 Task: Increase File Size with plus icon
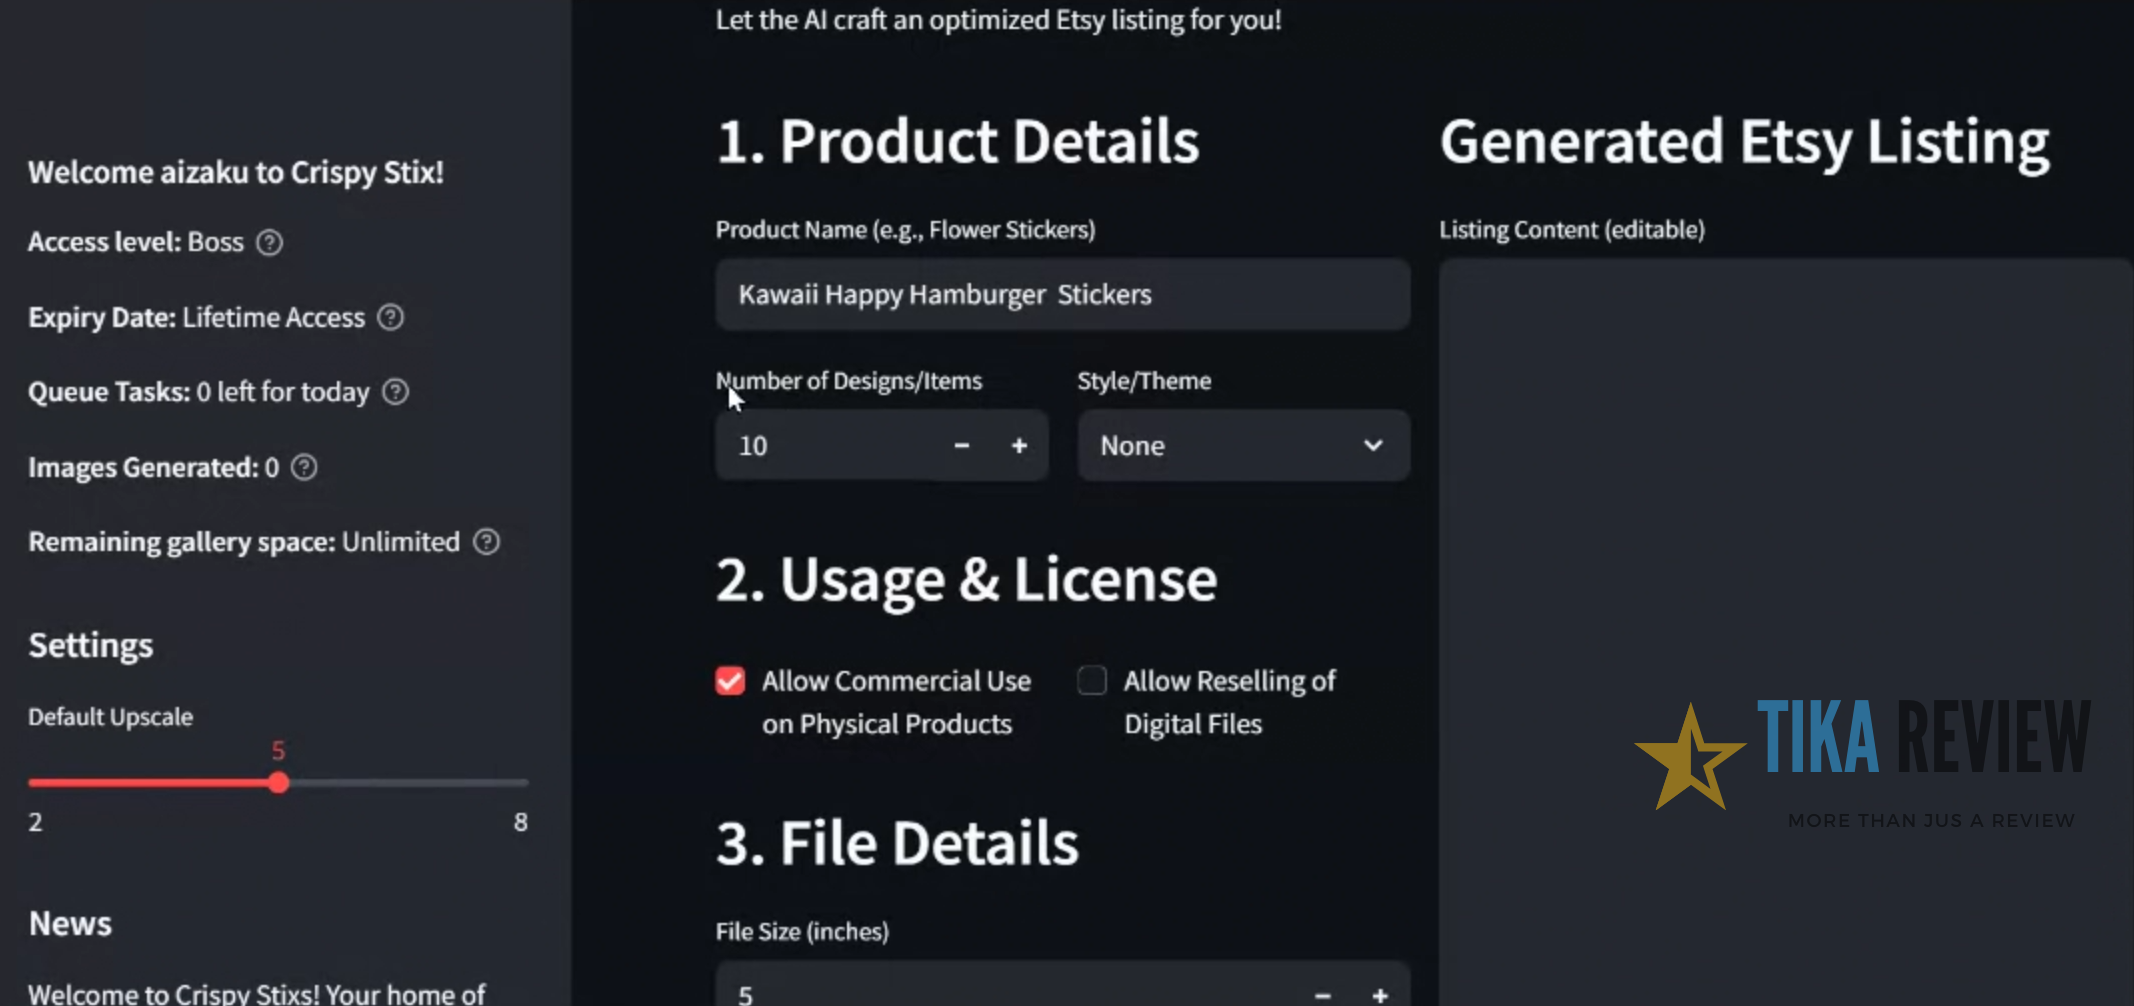click(1380, 994)
